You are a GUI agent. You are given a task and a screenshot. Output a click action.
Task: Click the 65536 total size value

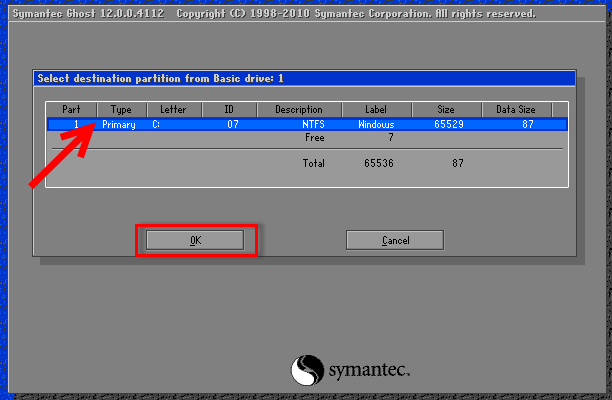tap(379, 163)
